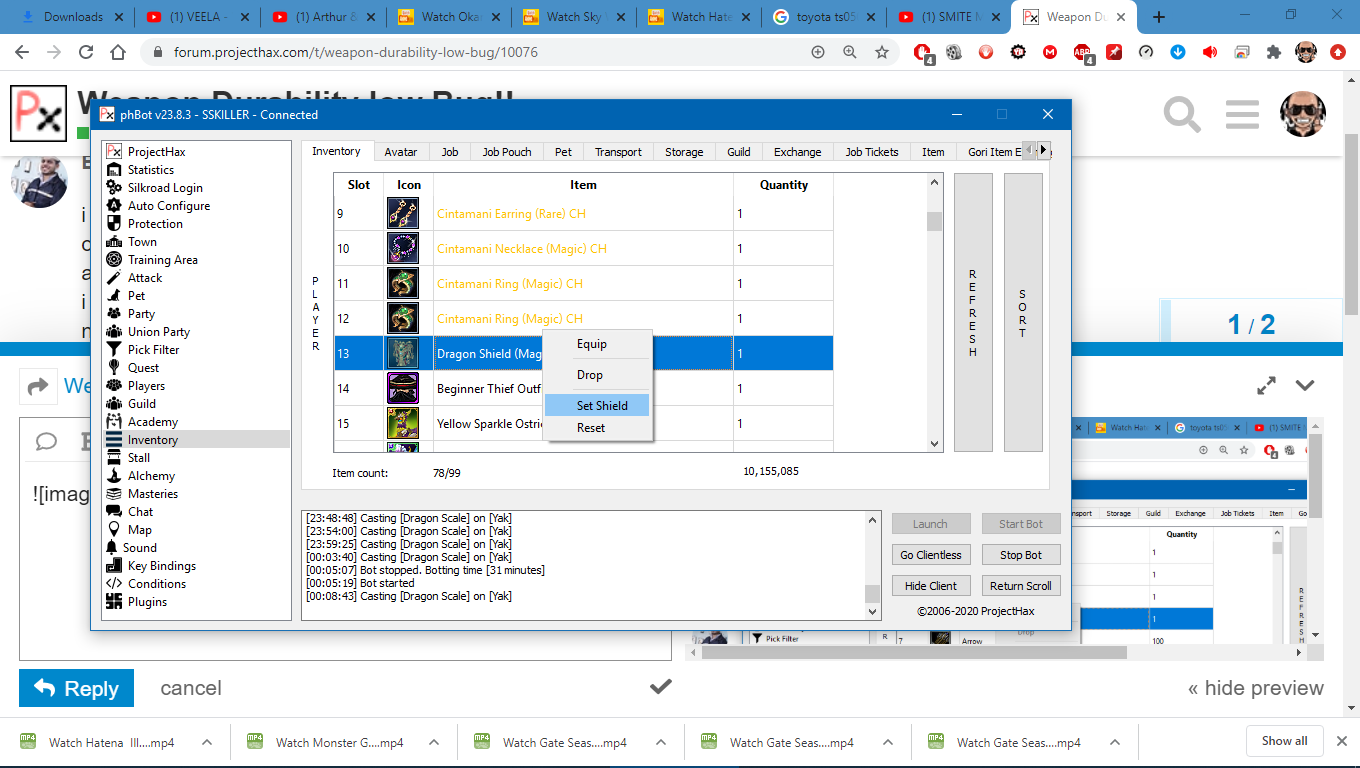Bookmark page with the star icon
Viewport: 1360px width, 768px height.
pyautogui.click(x=881, y=52)
